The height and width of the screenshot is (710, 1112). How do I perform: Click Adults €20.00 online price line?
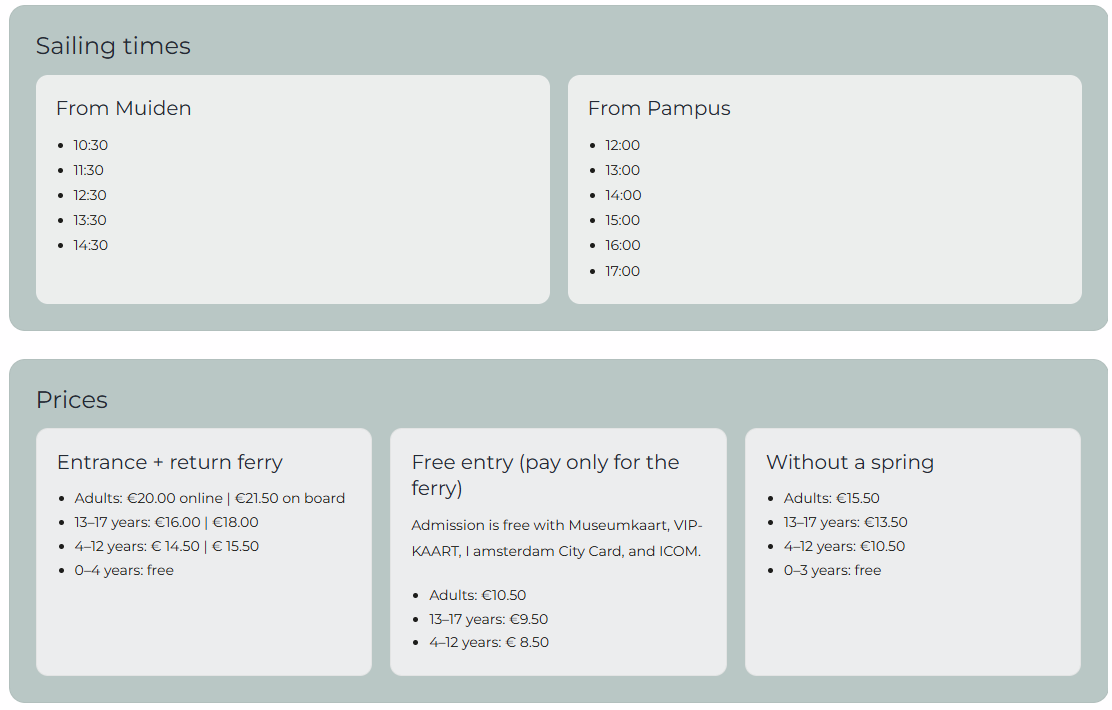pyautogui.click(x=210, y=499)
